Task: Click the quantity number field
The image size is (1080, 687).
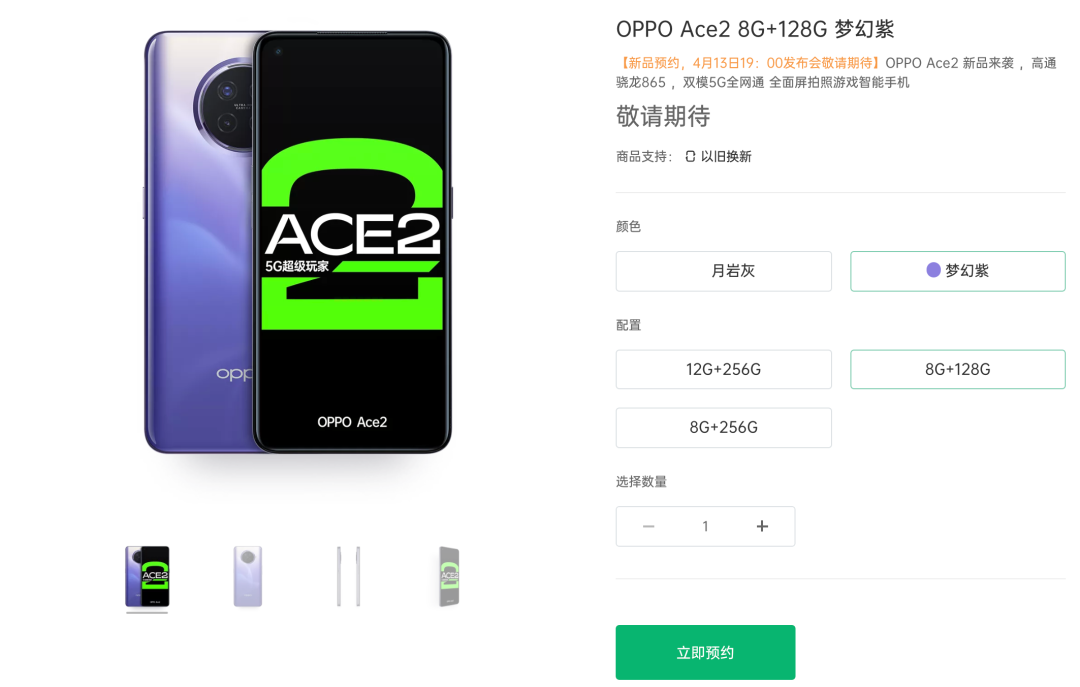Action: [705, 526]
